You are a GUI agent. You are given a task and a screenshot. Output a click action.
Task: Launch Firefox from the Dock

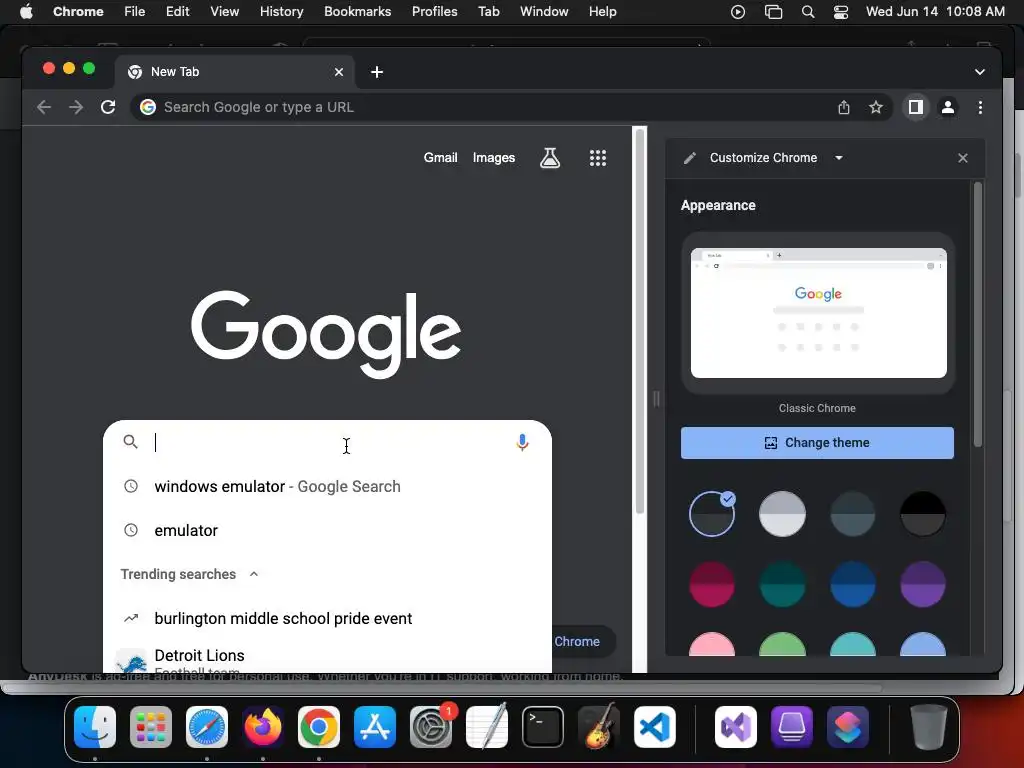pos(263,726)
